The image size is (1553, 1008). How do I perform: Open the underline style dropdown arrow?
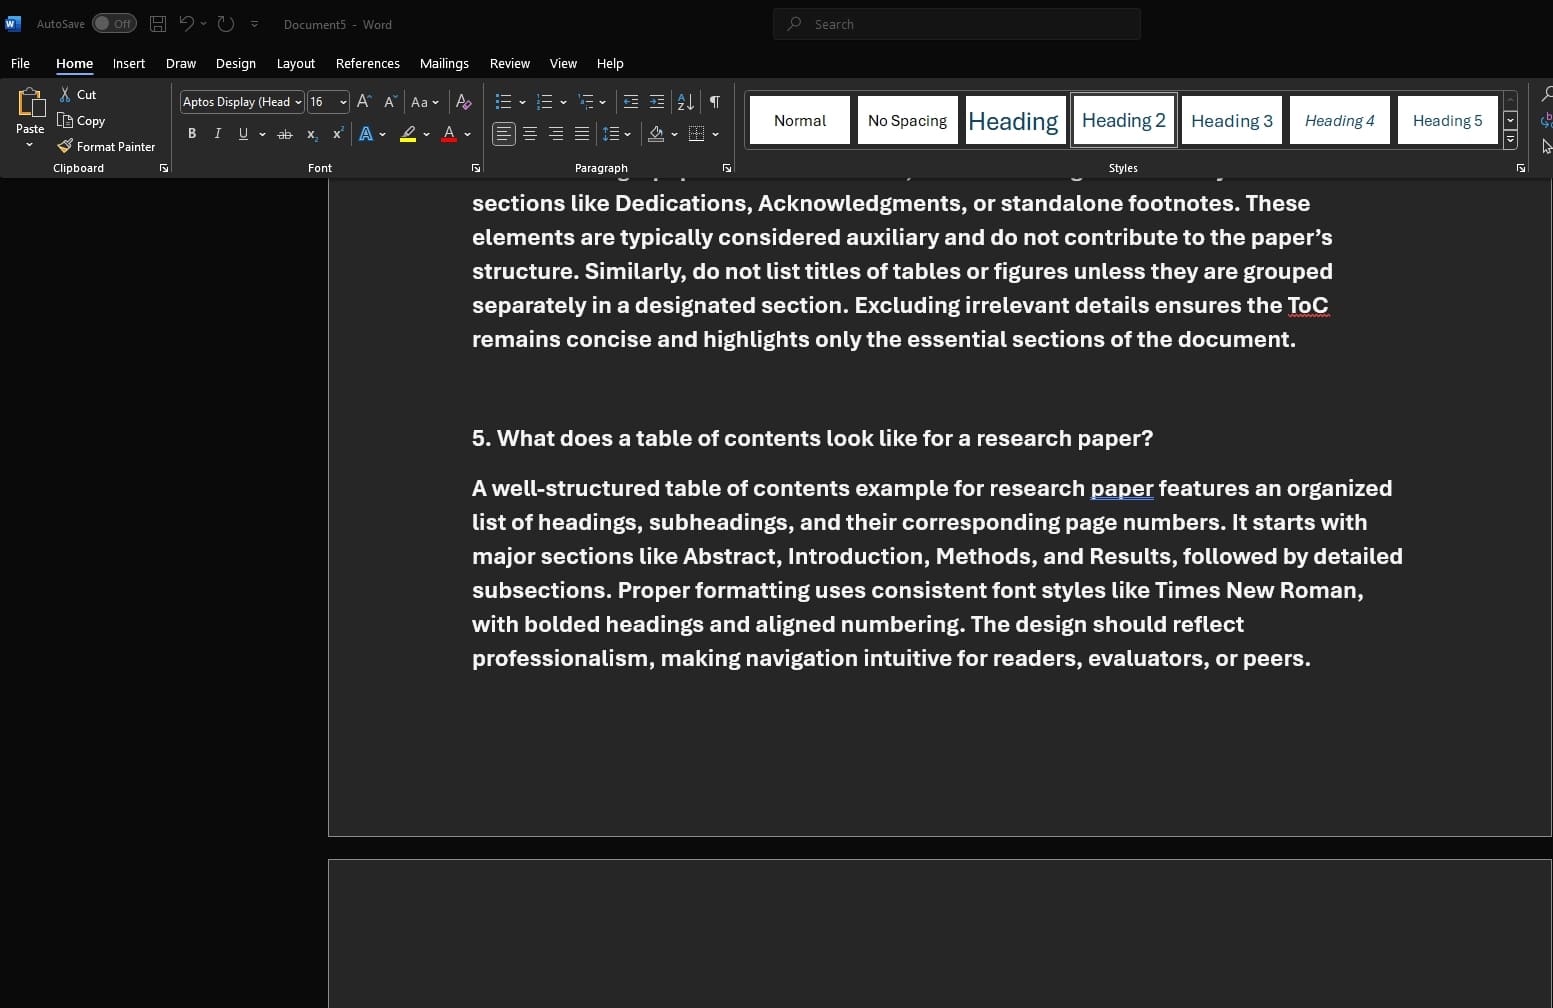click(x=262, y=134)
